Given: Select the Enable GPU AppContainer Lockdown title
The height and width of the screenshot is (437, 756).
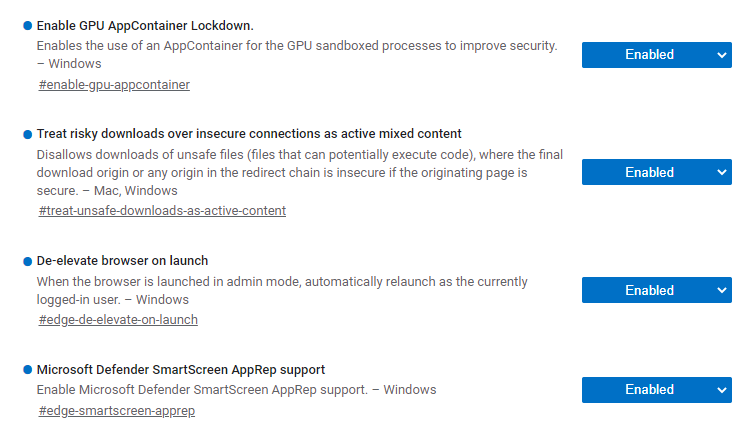Looking at the screenshot, I should pyautogui.click(x=144, y=25).
